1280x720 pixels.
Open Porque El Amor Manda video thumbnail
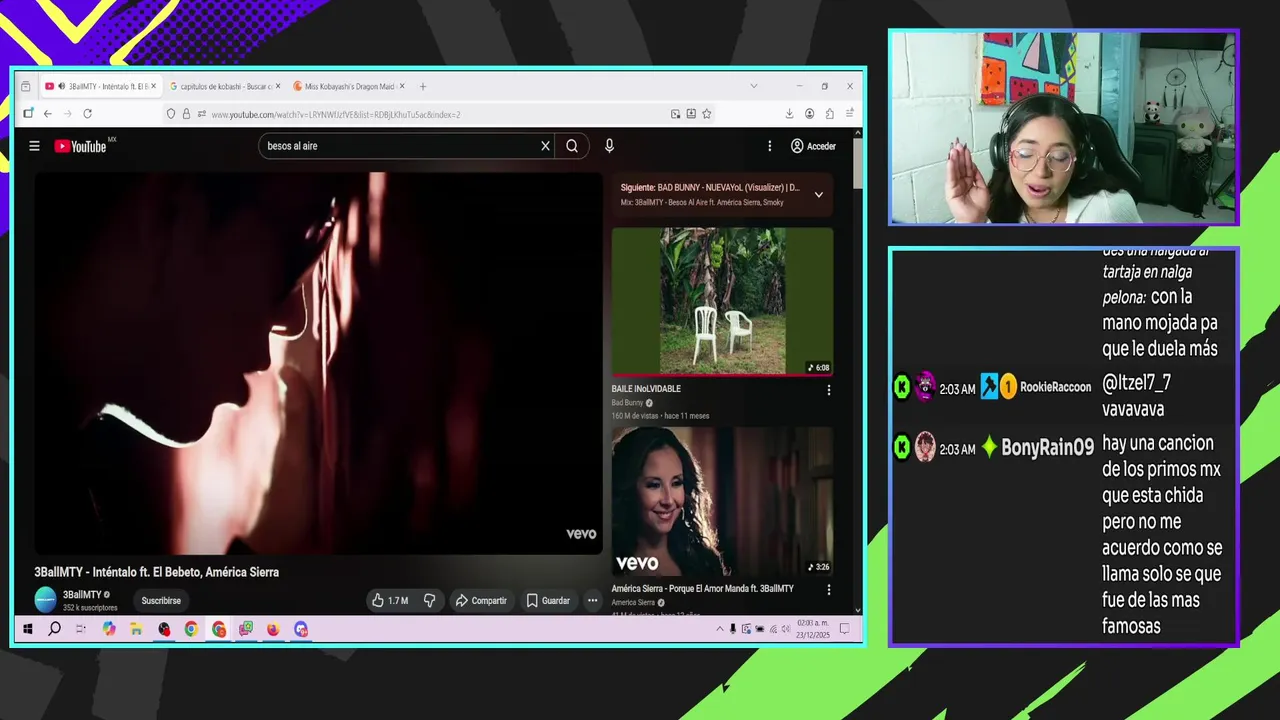pyautogui.click(x=722, y=501)
